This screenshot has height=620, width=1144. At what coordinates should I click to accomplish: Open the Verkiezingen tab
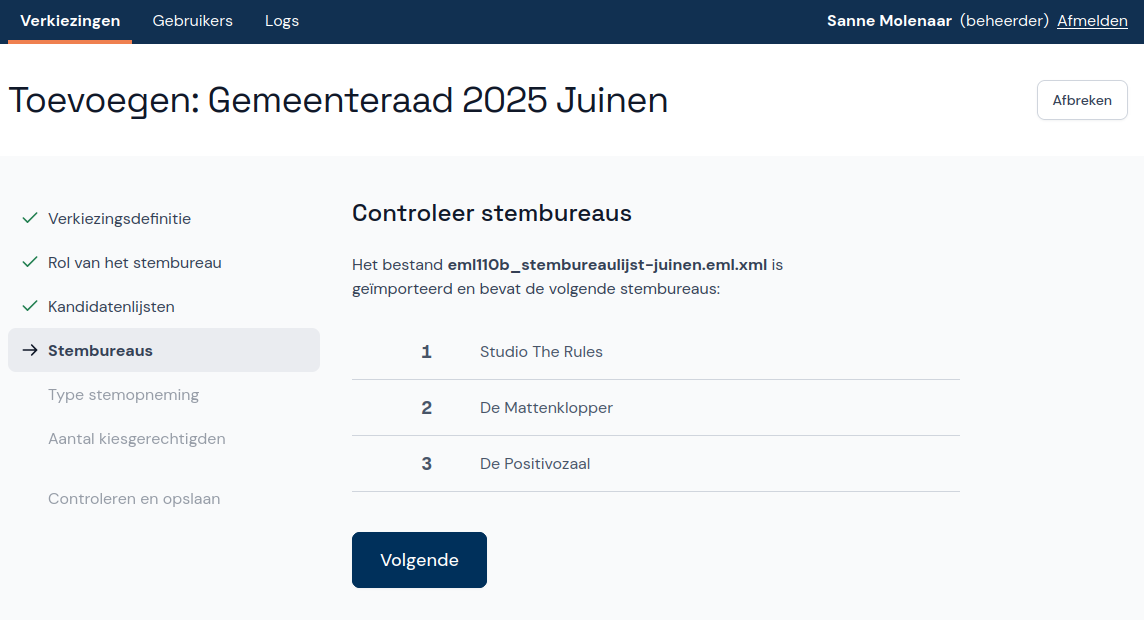pos(70,21)
